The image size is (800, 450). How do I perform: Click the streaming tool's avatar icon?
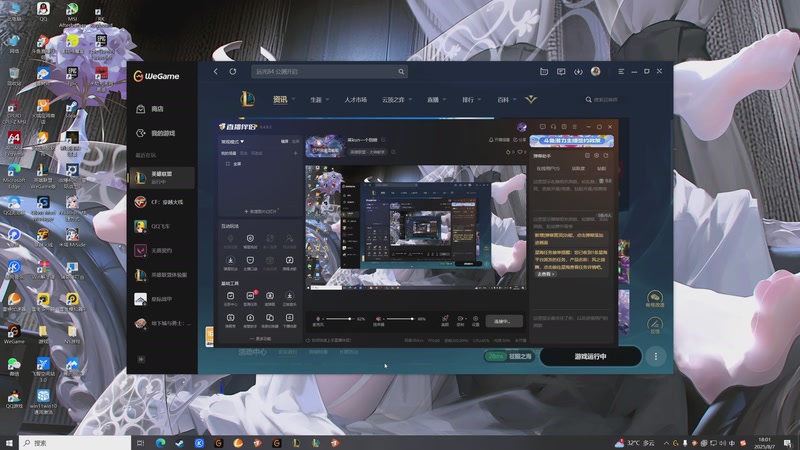point(521,127)
